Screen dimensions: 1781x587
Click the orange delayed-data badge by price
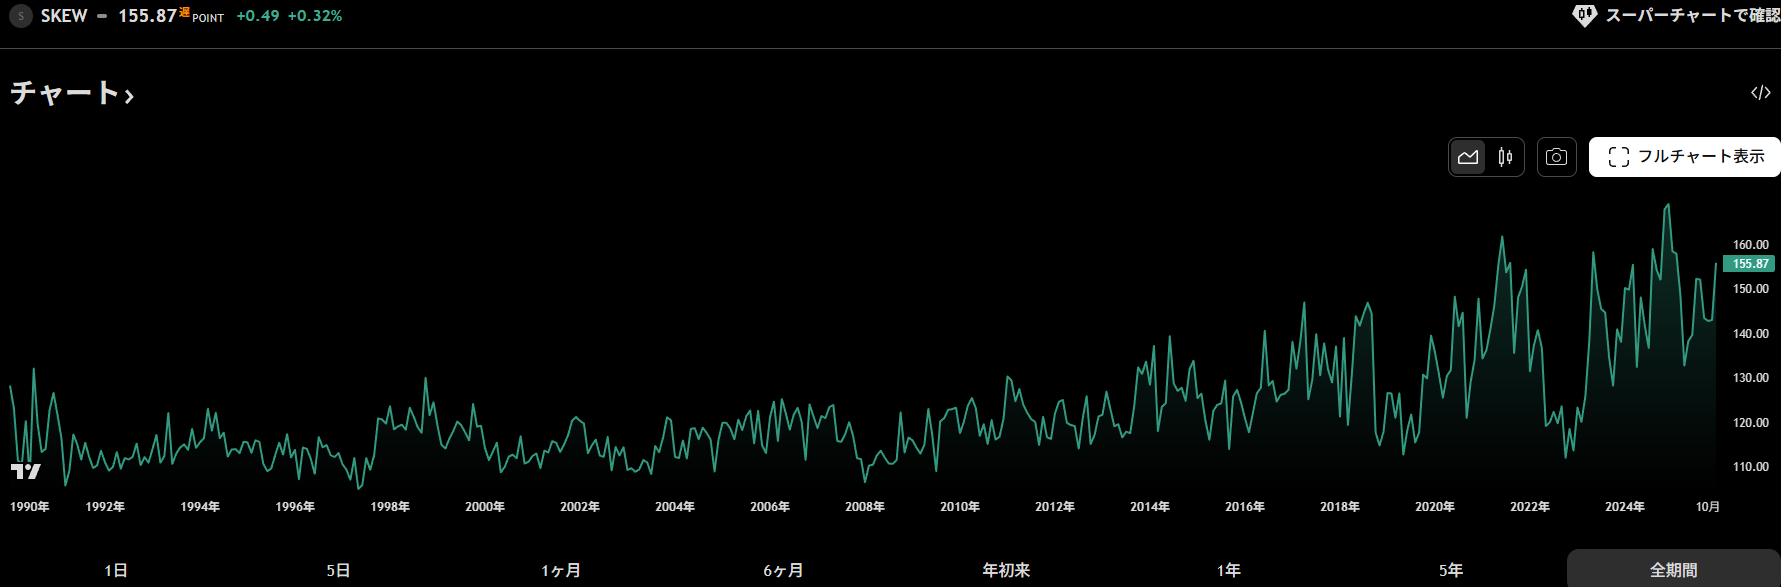[x=184, y=12]
